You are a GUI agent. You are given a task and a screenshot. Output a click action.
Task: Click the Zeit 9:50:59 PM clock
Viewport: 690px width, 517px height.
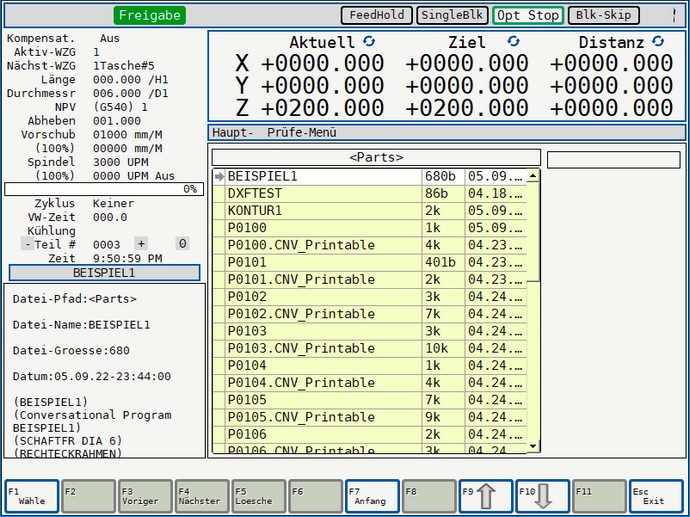pos(128,258)
